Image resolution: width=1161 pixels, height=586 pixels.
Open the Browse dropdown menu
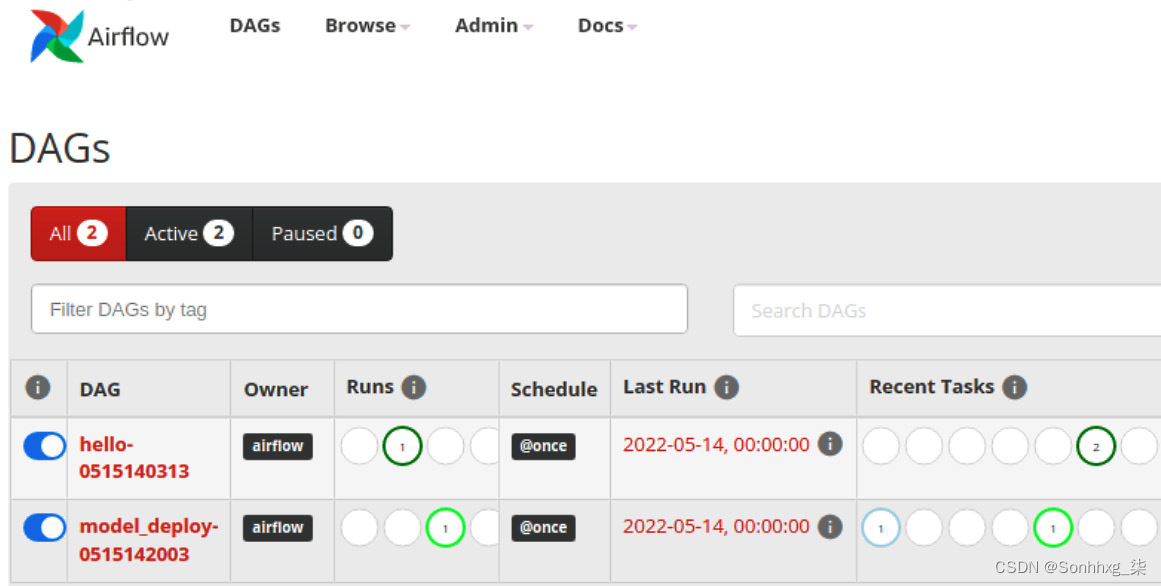pyautogui.click(x=367, y=26)
